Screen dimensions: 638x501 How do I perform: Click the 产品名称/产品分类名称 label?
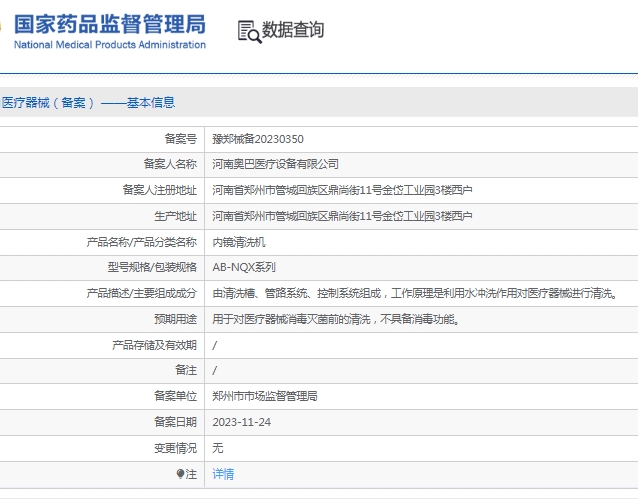[142, 242]
